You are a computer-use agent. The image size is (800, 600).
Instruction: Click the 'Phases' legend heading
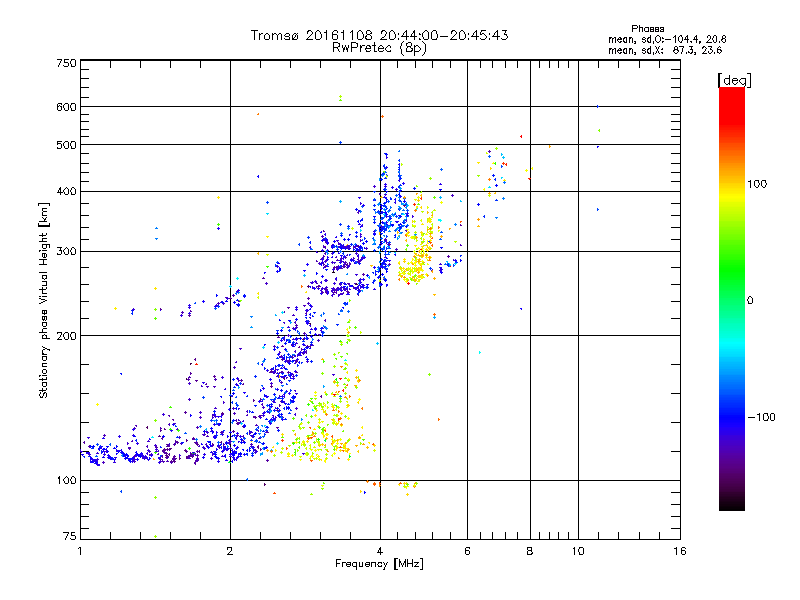click(x=647, y=29)
